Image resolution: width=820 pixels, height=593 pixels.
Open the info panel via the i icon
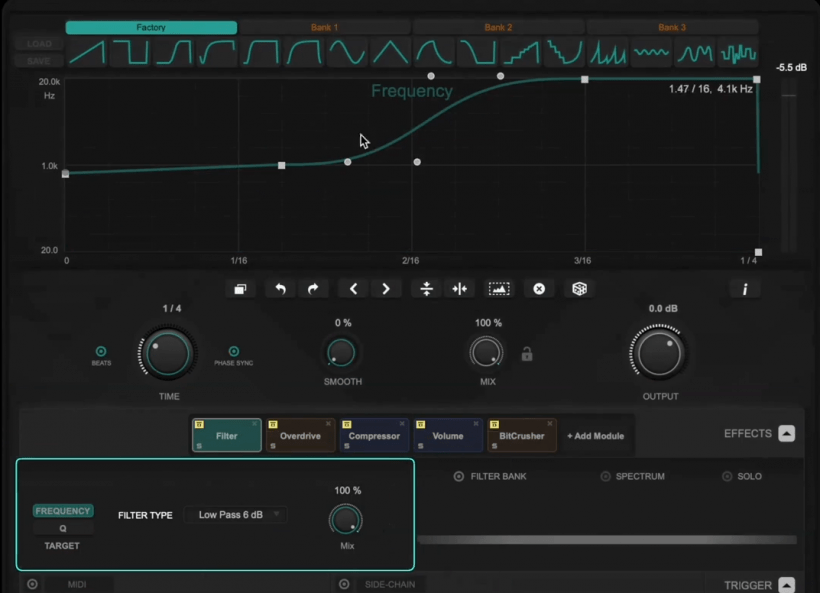click(744, 289)
